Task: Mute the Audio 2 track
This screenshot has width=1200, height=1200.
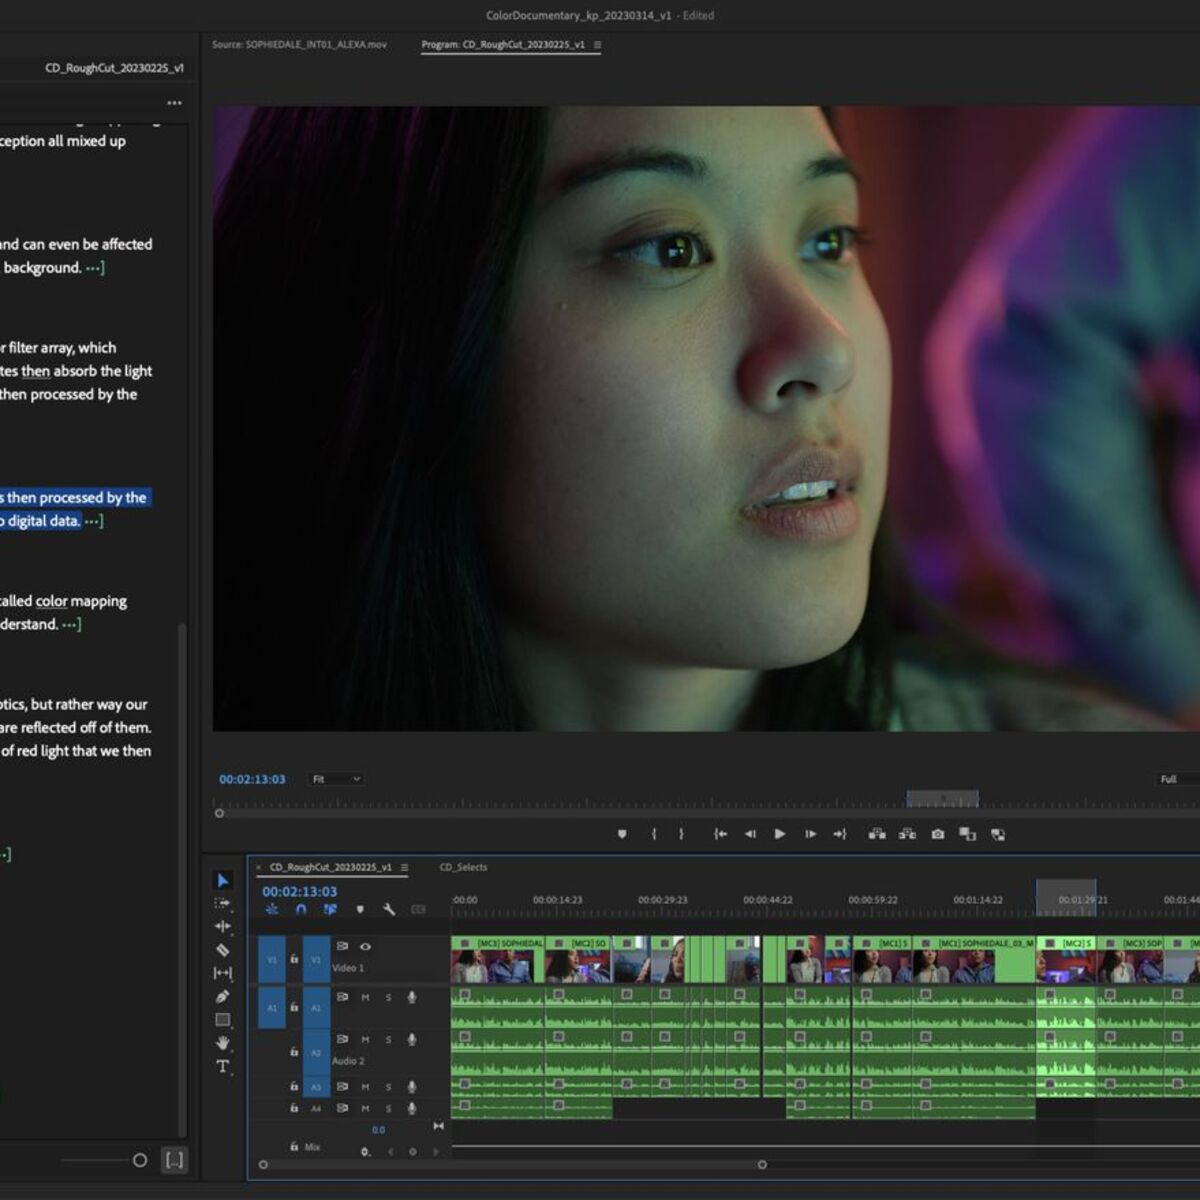Action: click(366, 1040)
